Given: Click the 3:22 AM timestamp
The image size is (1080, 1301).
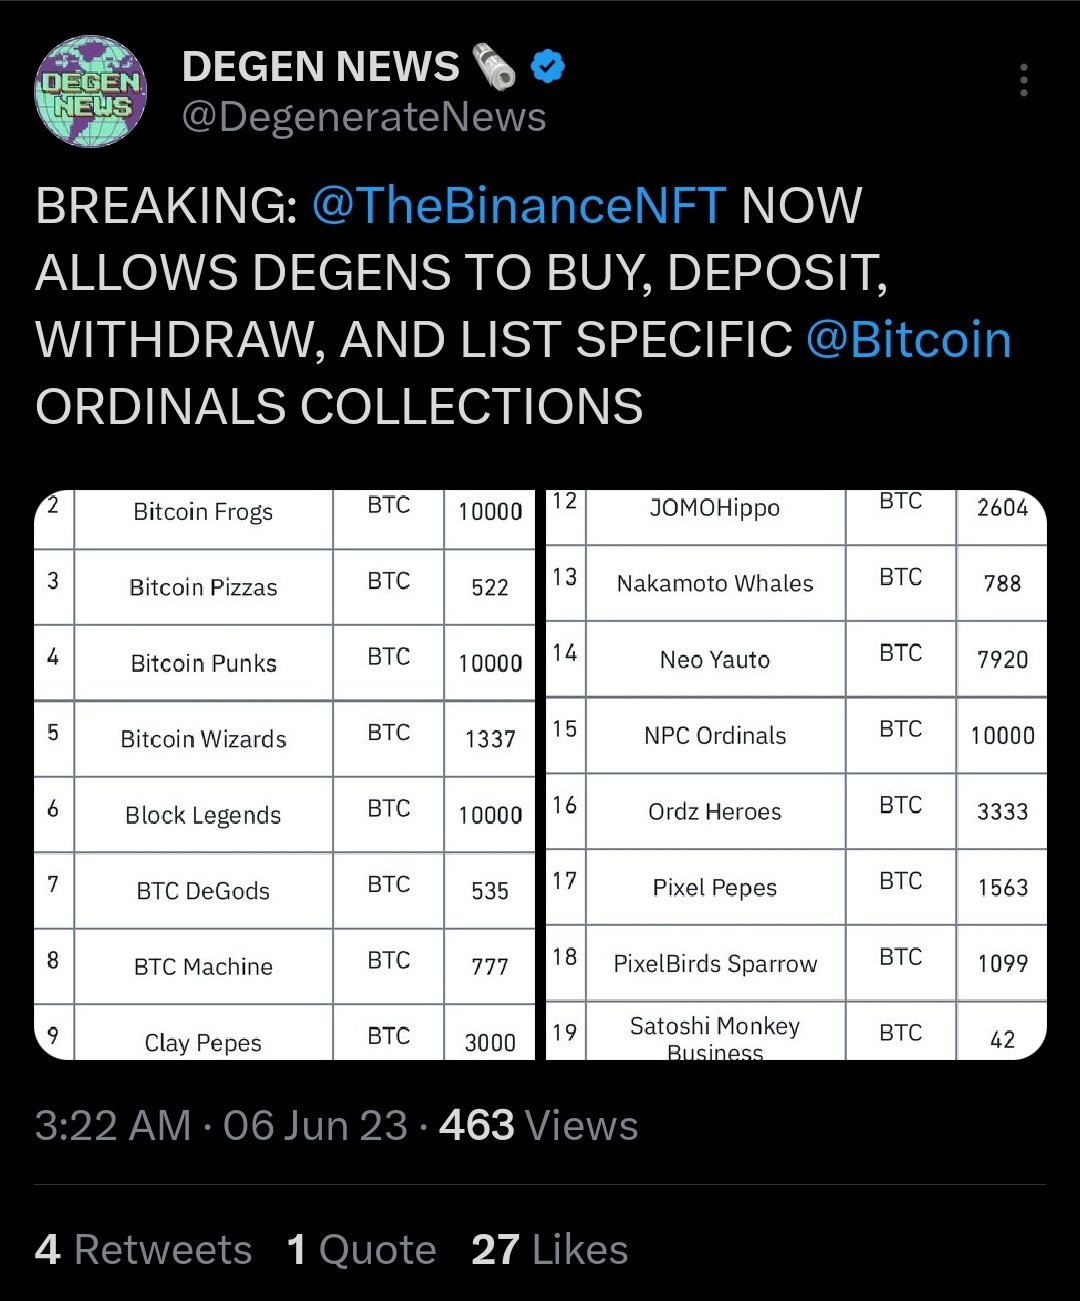Looking at the screenshot, I should tap(113, 1126).
